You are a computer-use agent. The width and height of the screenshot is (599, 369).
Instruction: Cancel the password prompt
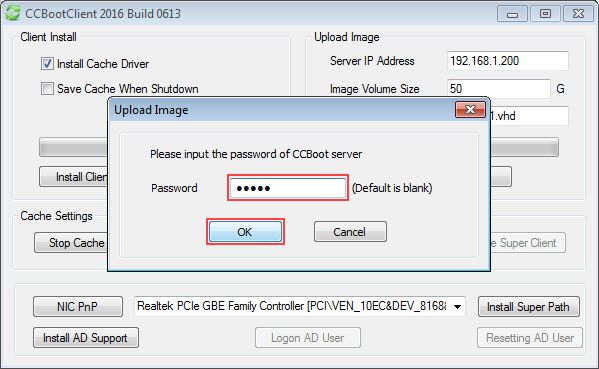tap(350, 232)
